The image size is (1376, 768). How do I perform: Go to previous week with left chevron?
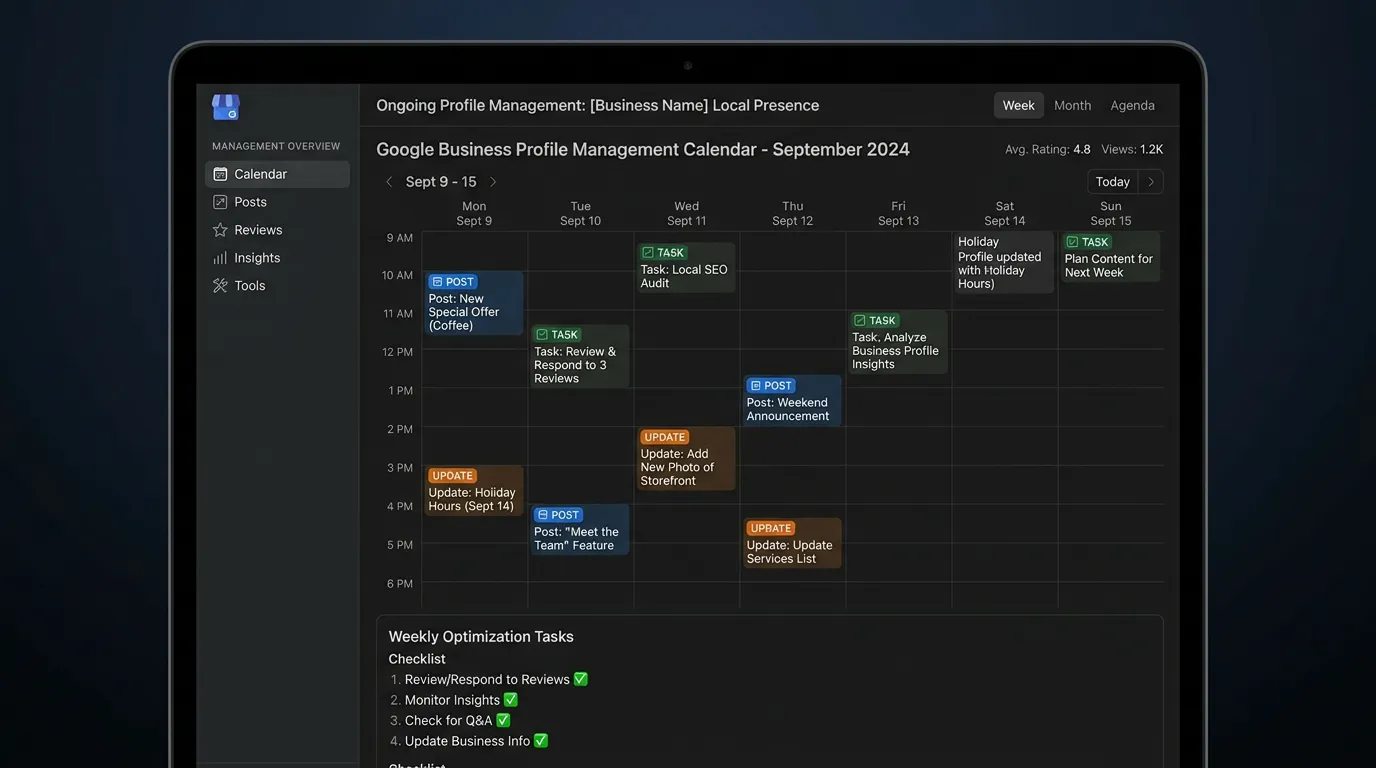point(389,182)
